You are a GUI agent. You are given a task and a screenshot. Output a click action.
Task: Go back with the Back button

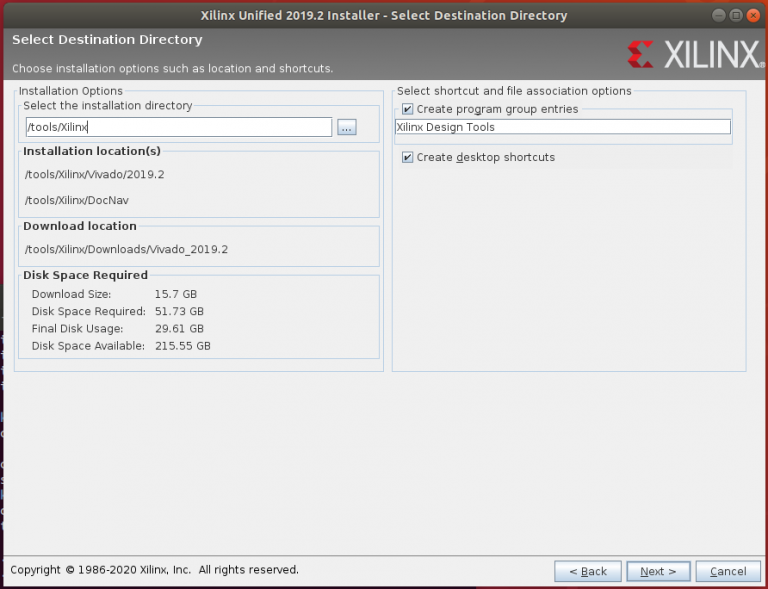click(587, 571)
